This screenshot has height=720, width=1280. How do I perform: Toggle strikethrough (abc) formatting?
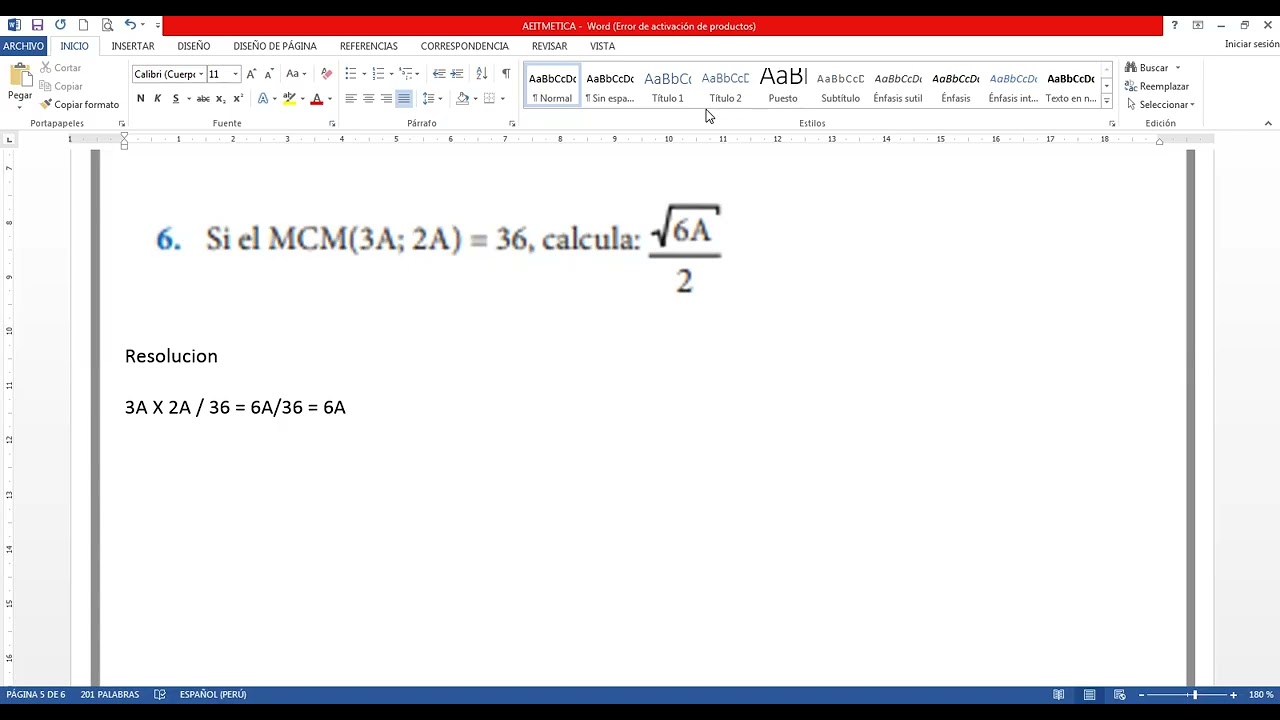(203, 99)
